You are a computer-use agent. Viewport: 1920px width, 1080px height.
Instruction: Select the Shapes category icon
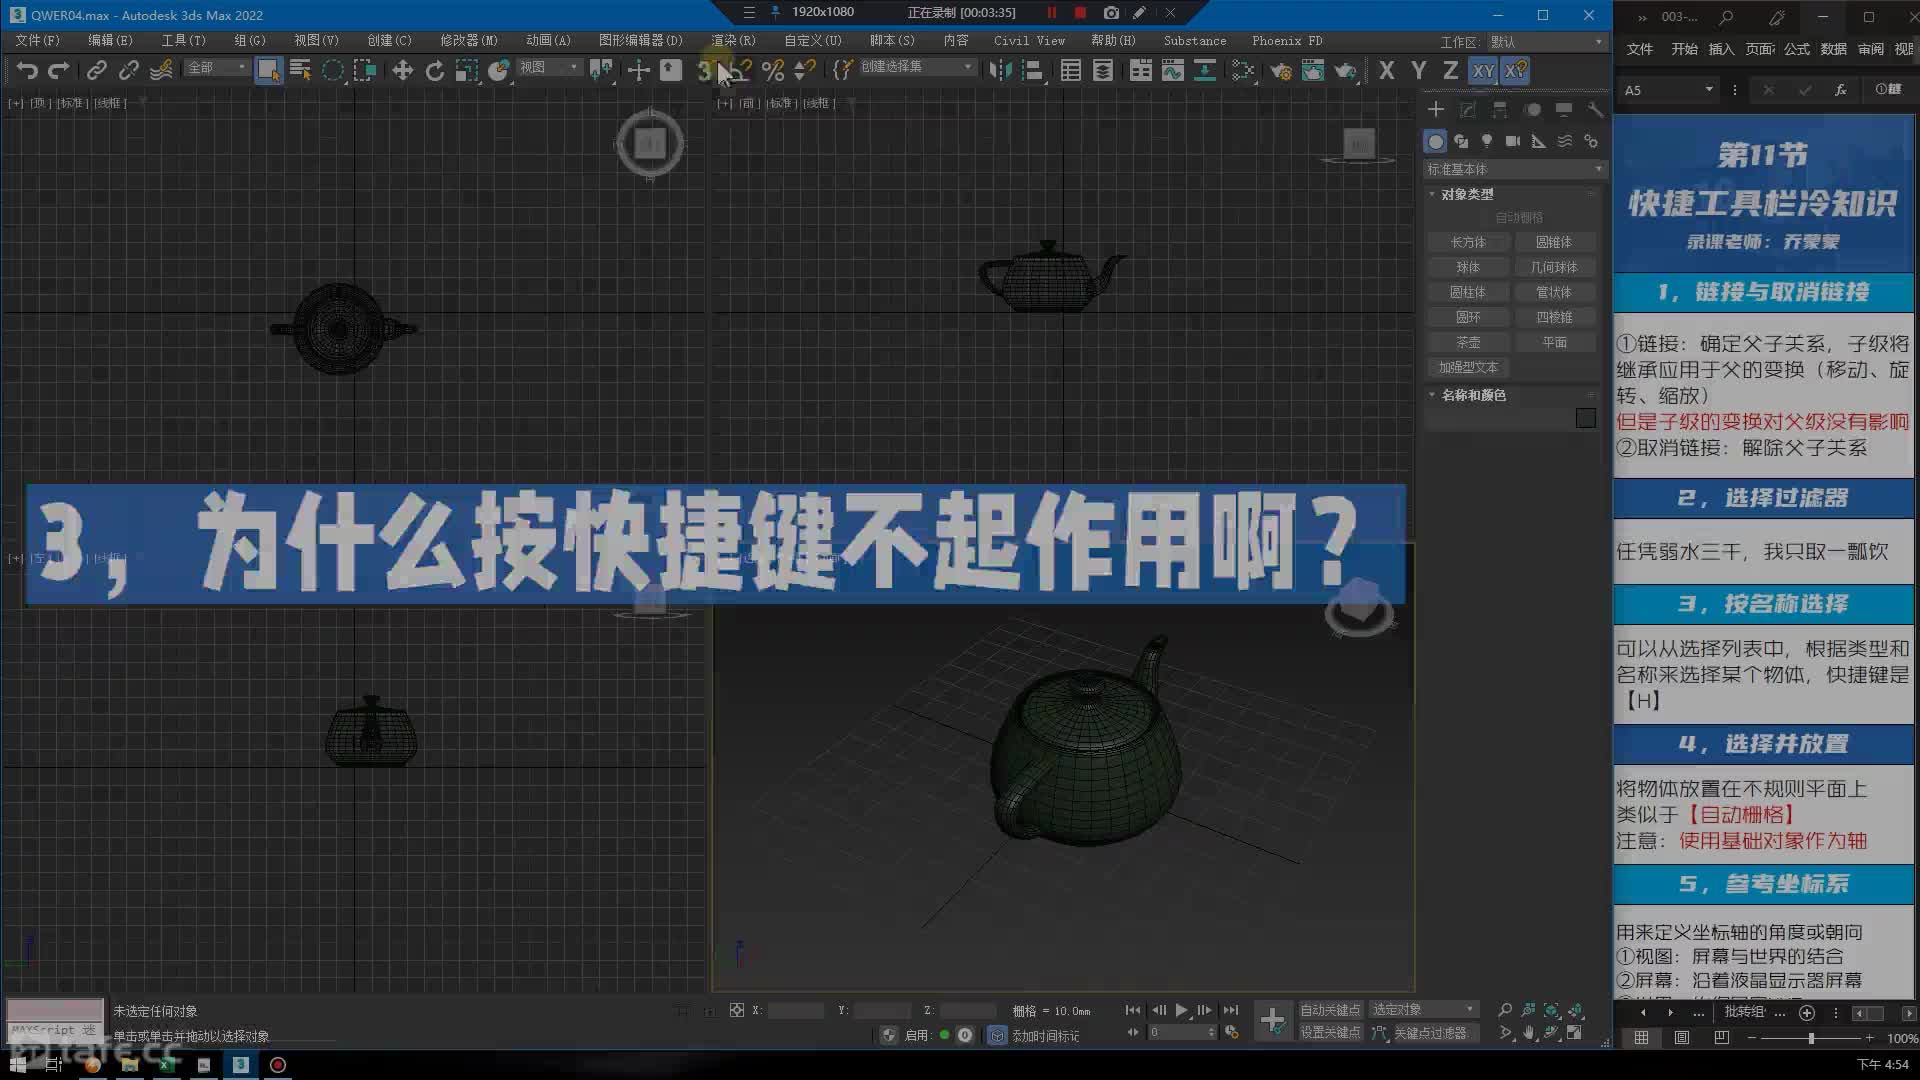(x=1461, y=141)
